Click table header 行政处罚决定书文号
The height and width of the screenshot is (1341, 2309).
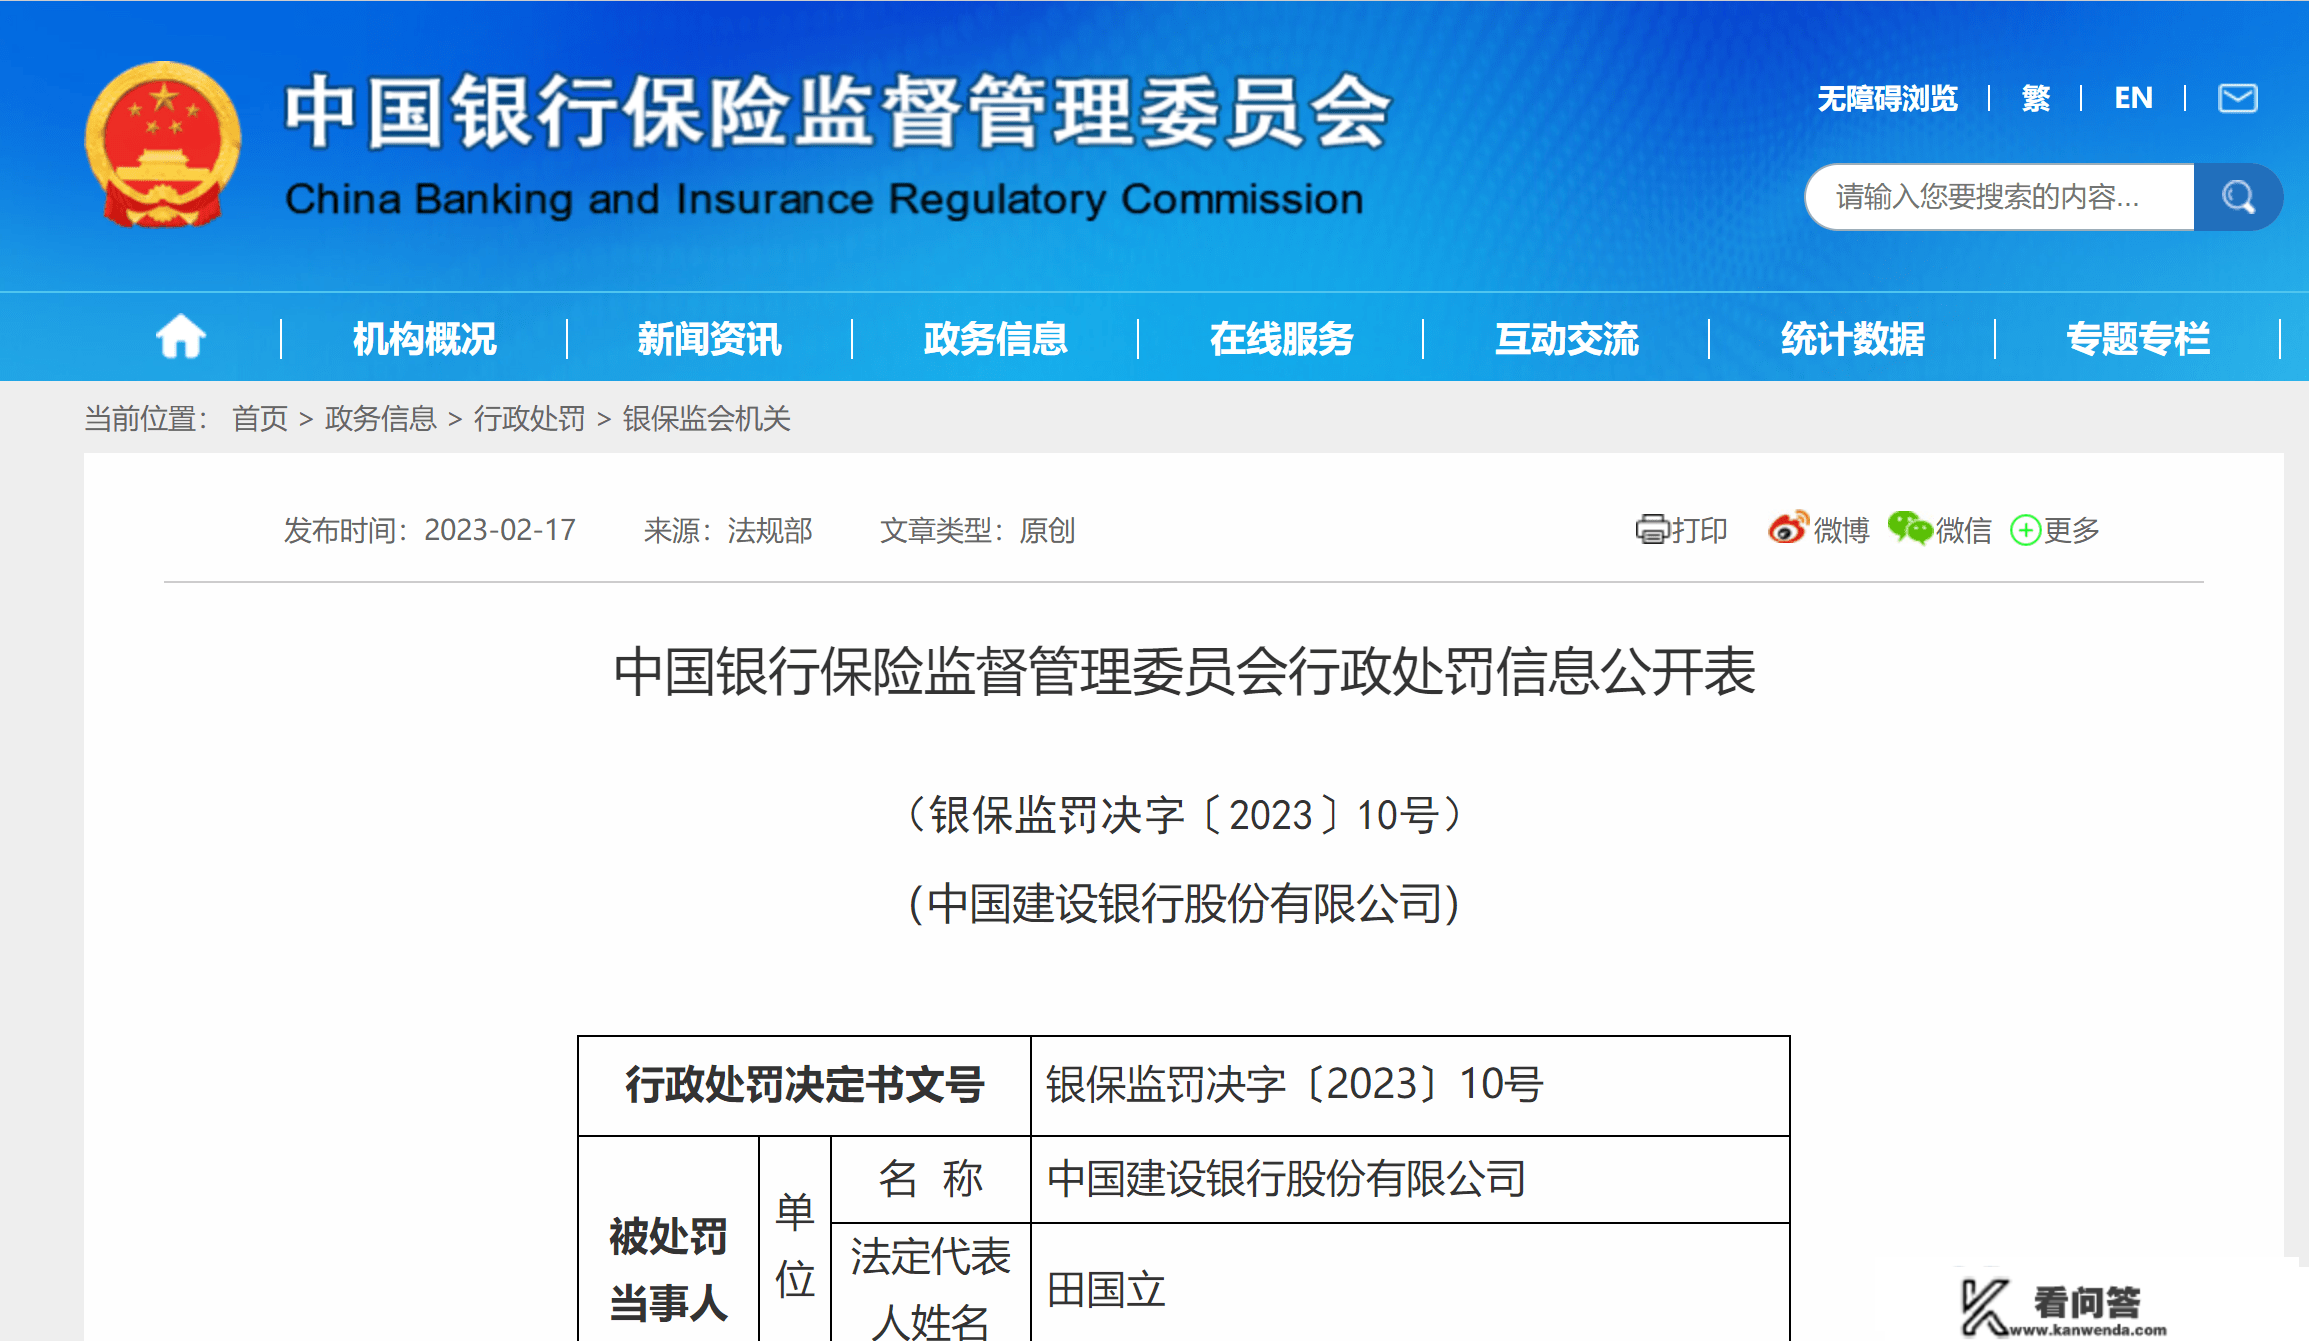tap(805, 1085)
